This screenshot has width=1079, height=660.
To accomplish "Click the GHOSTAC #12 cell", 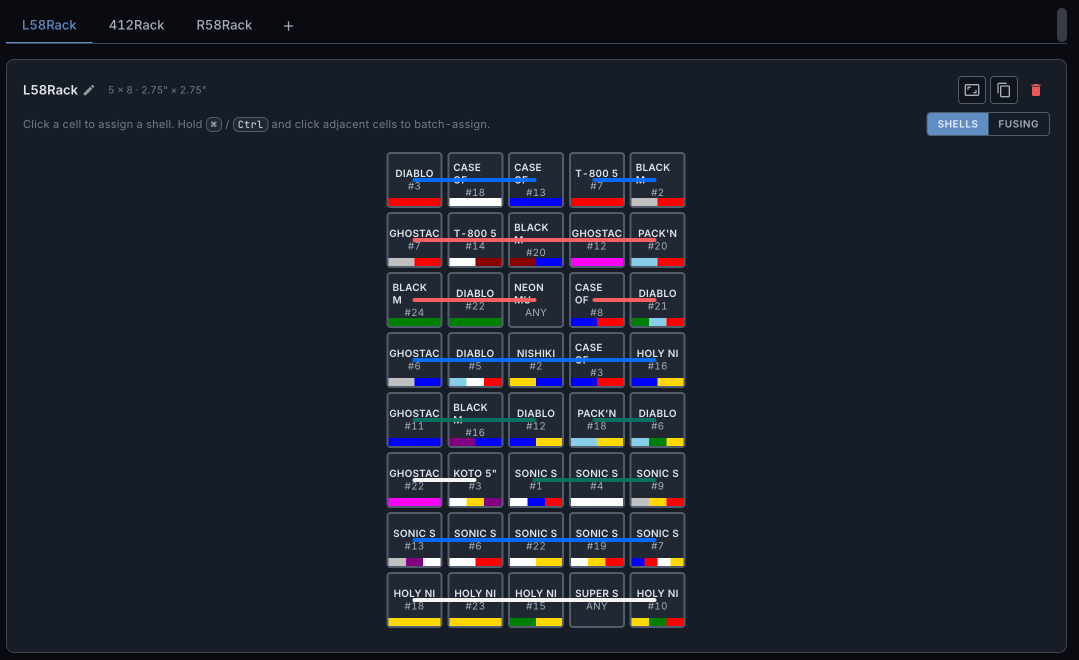I will click(597, 239).
